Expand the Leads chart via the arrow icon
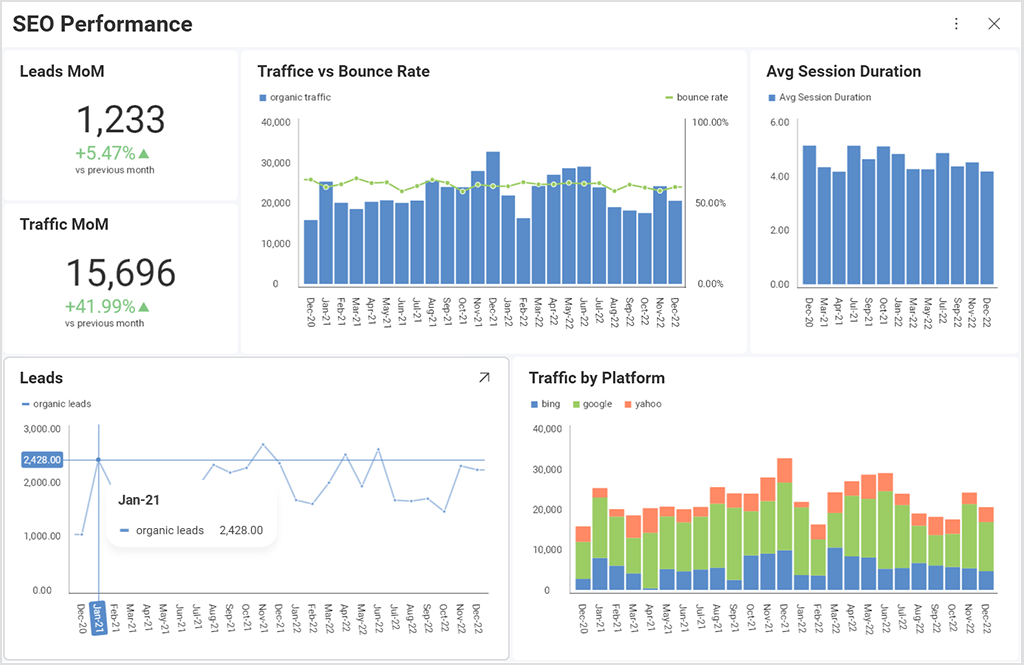Image resolution: width=1024 pixels, height=665 pixels. click(484, 378)
